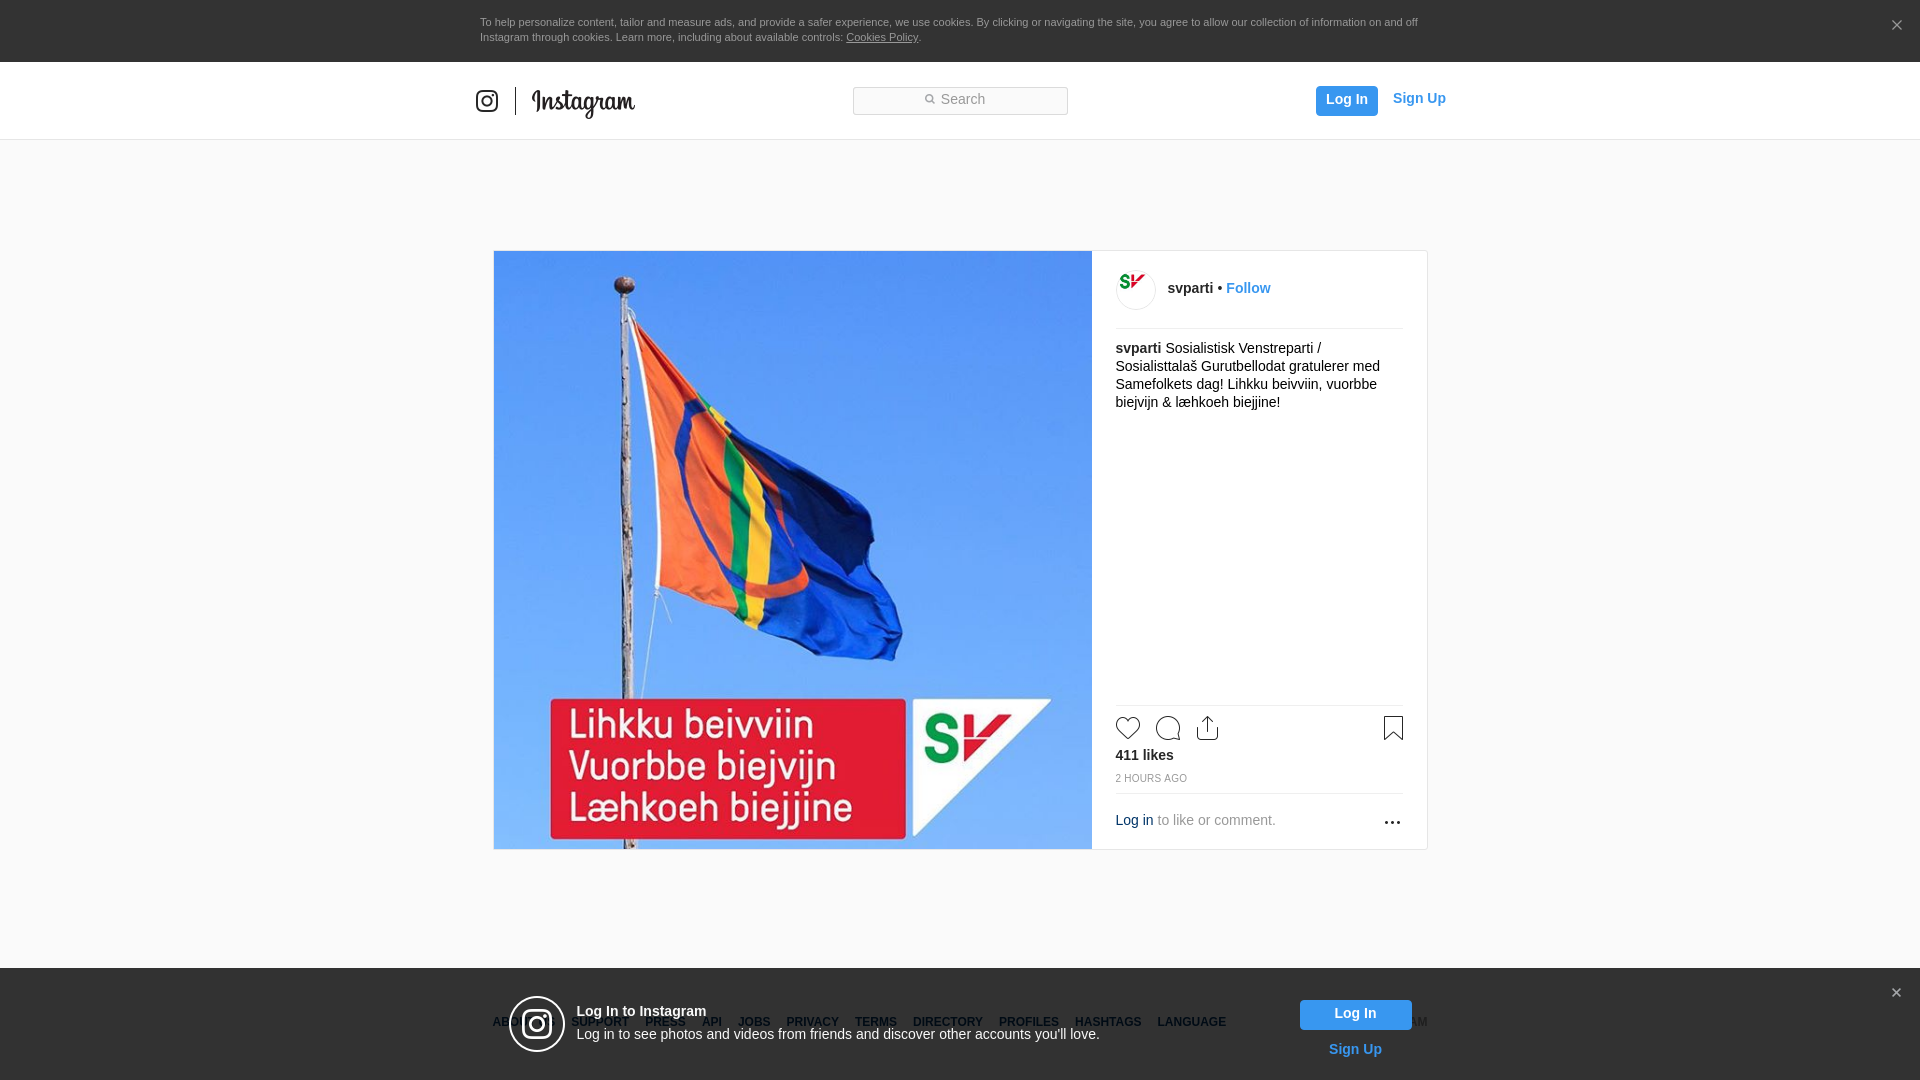
Task: Open the TERMS footer link
Action: coord(875,1022)
